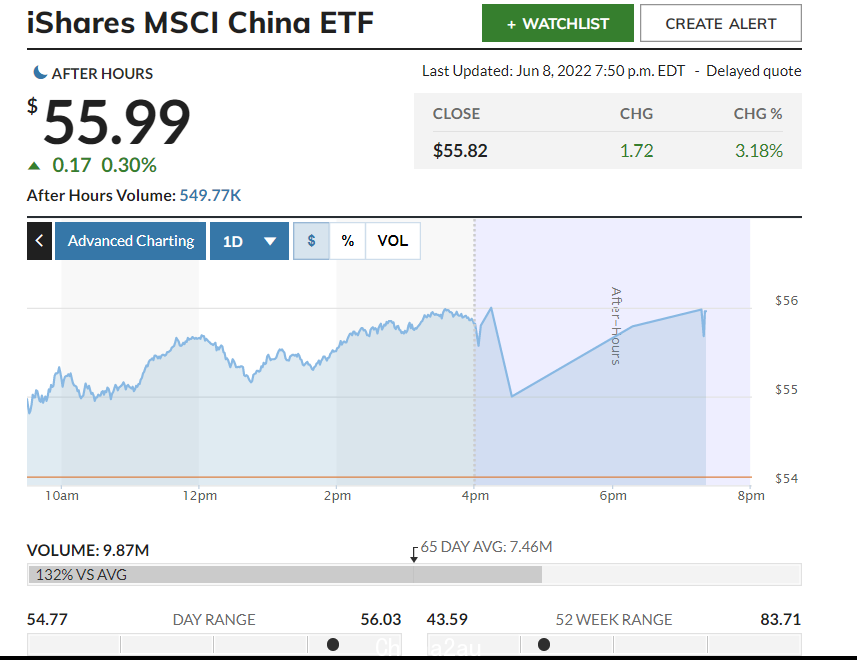
Task: Open Advanced Charting
Action: click(x=131, y=241)
